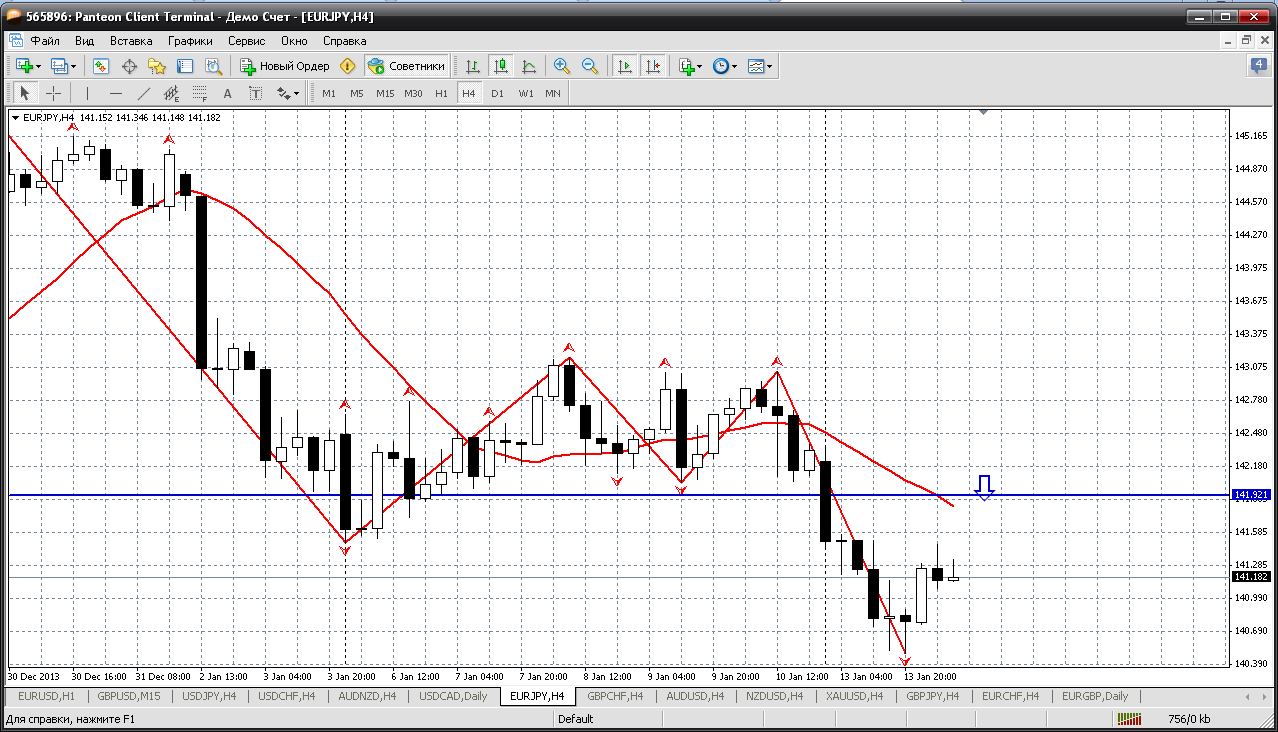Open the Data Window crosshair-circle icon
This screenshot has width=1278, height=732.
pyautogui.click(x=129, y=66)
